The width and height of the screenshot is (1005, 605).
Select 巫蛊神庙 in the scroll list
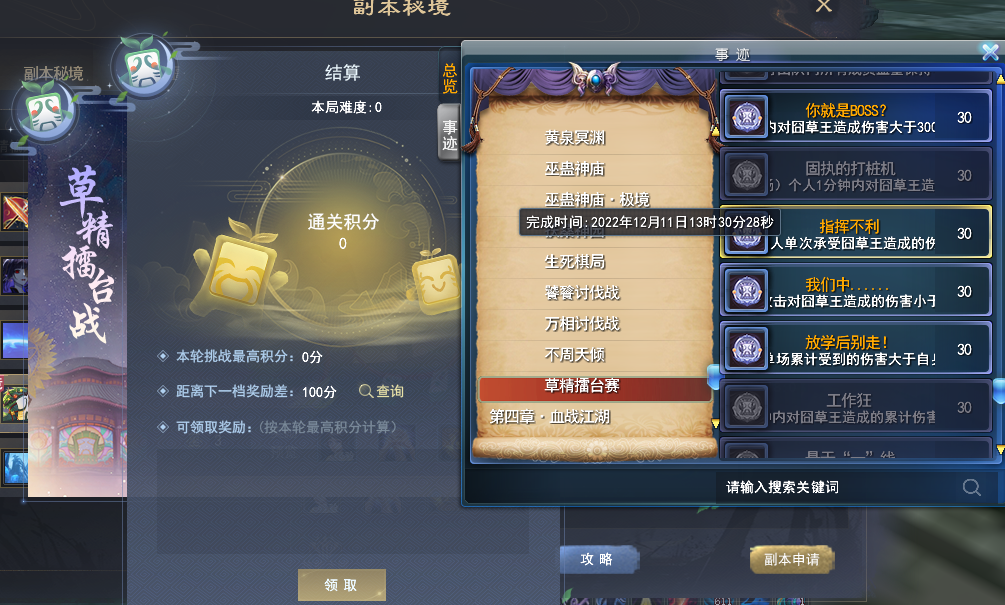(575, 169)
